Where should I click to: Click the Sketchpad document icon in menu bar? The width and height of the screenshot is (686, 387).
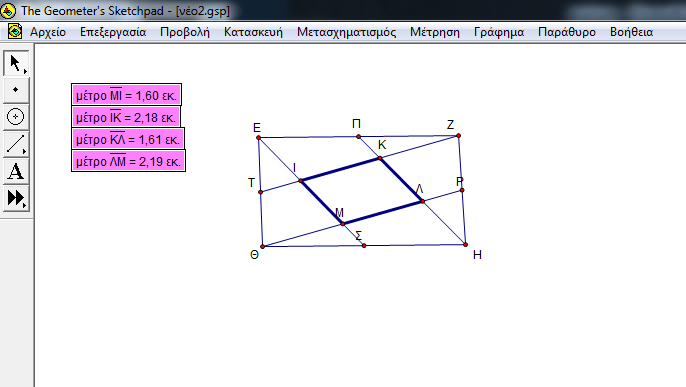[x=15, y=31]
